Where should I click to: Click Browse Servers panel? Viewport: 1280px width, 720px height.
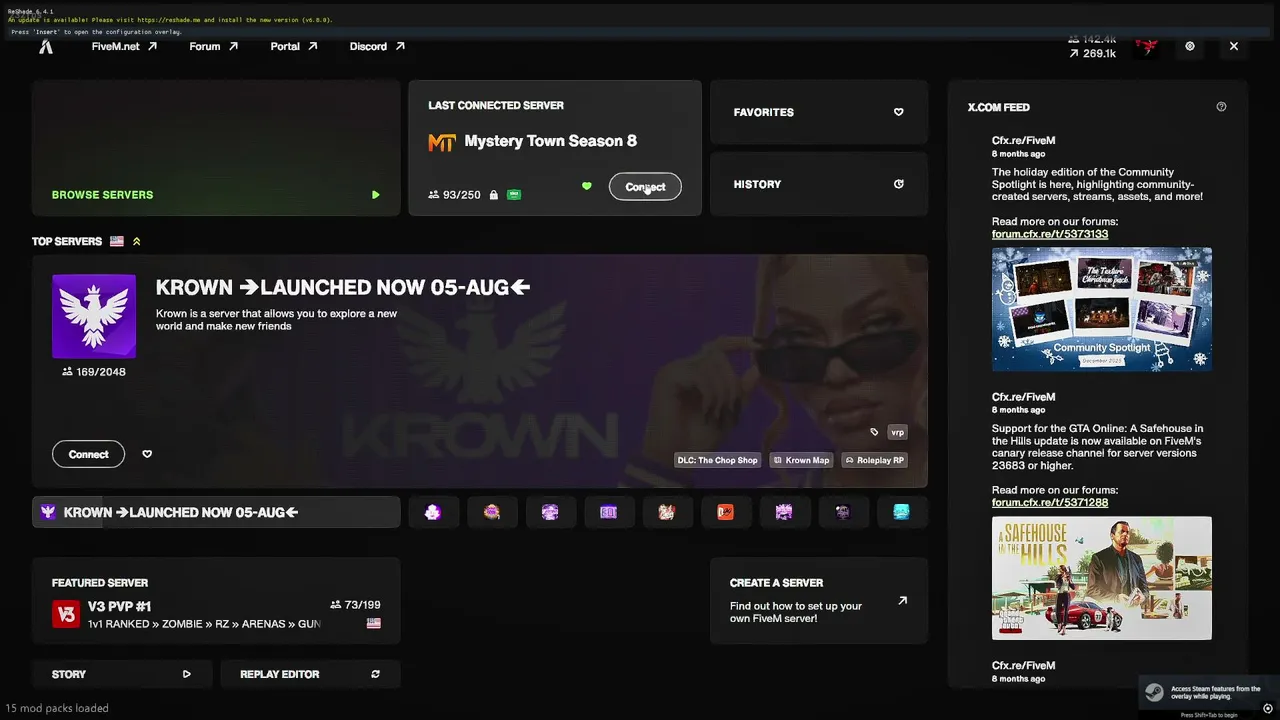pos(216,148)
